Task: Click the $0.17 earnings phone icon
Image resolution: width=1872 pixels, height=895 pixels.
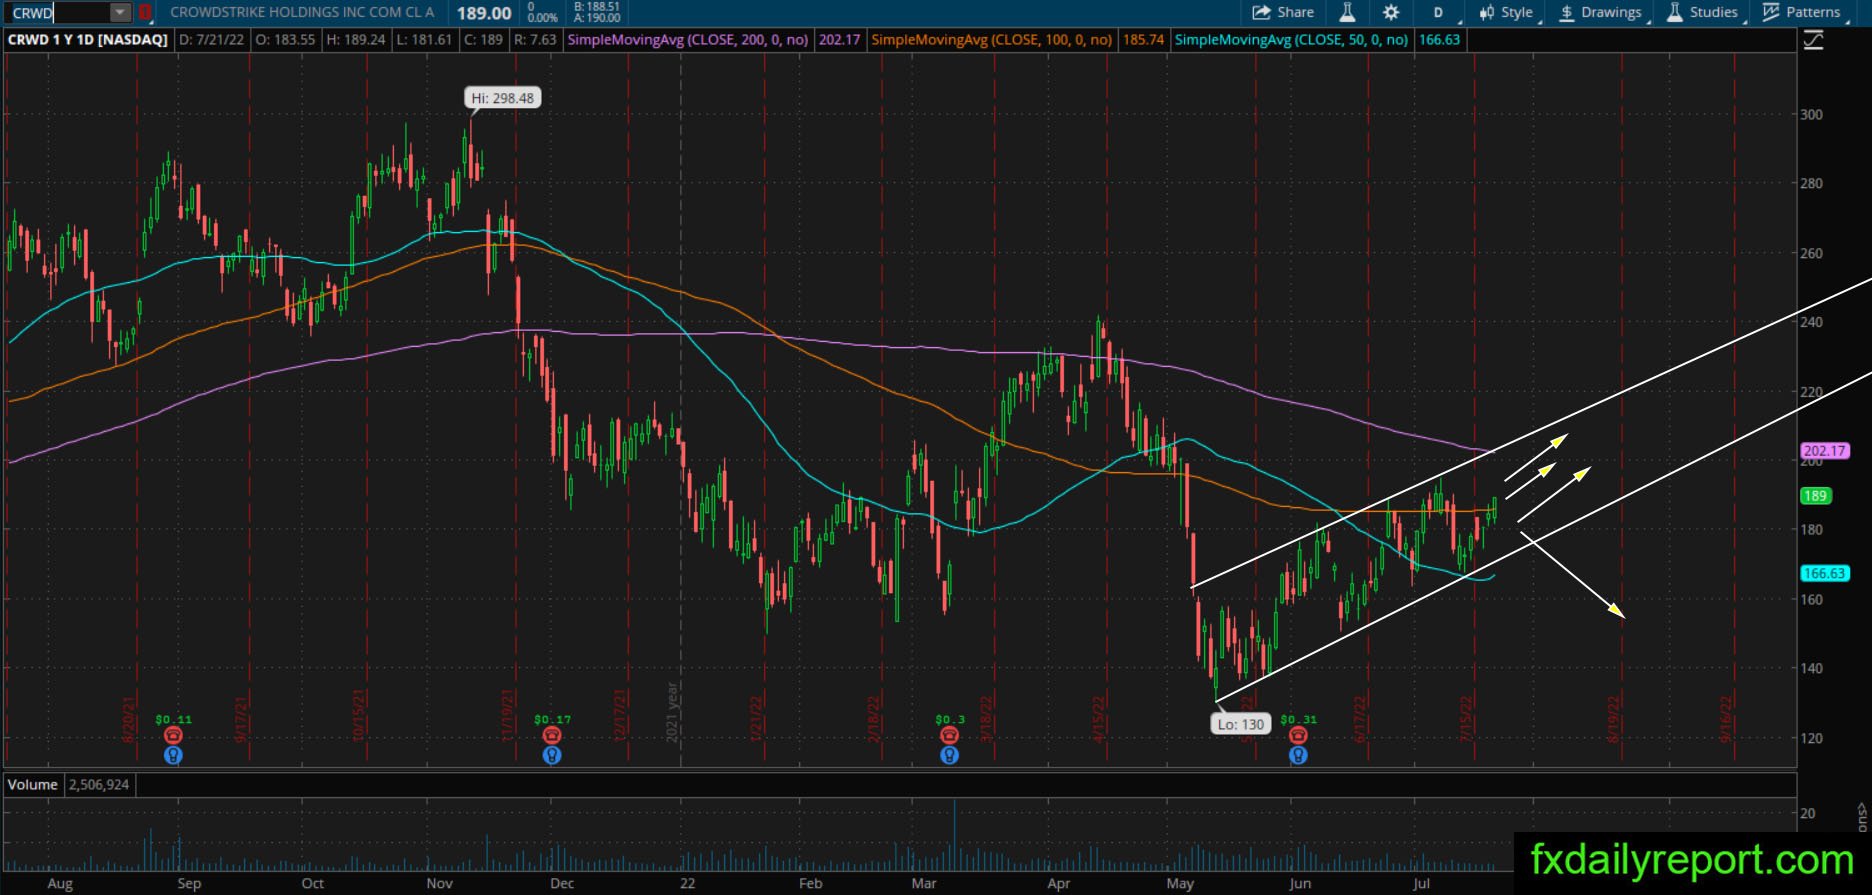Action: pos(551,735)
